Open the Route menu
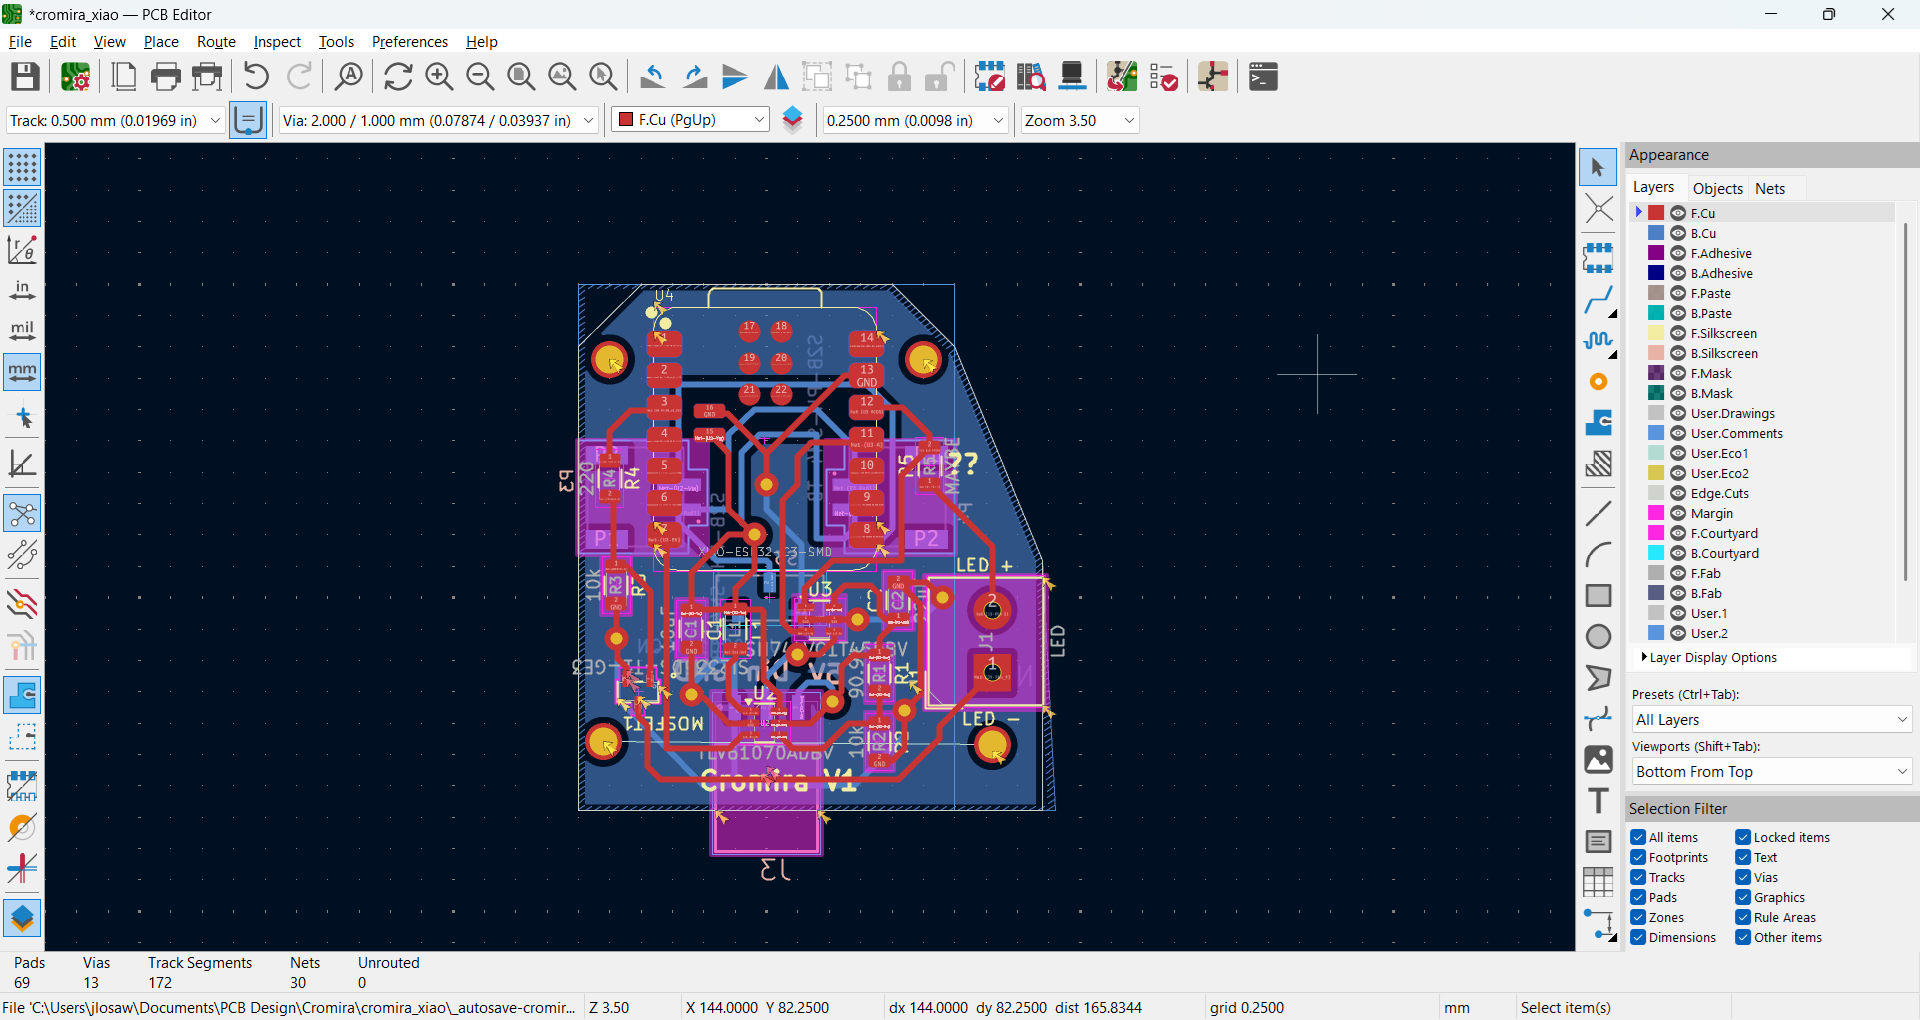 pyautogui.click(x=216, y=42)
